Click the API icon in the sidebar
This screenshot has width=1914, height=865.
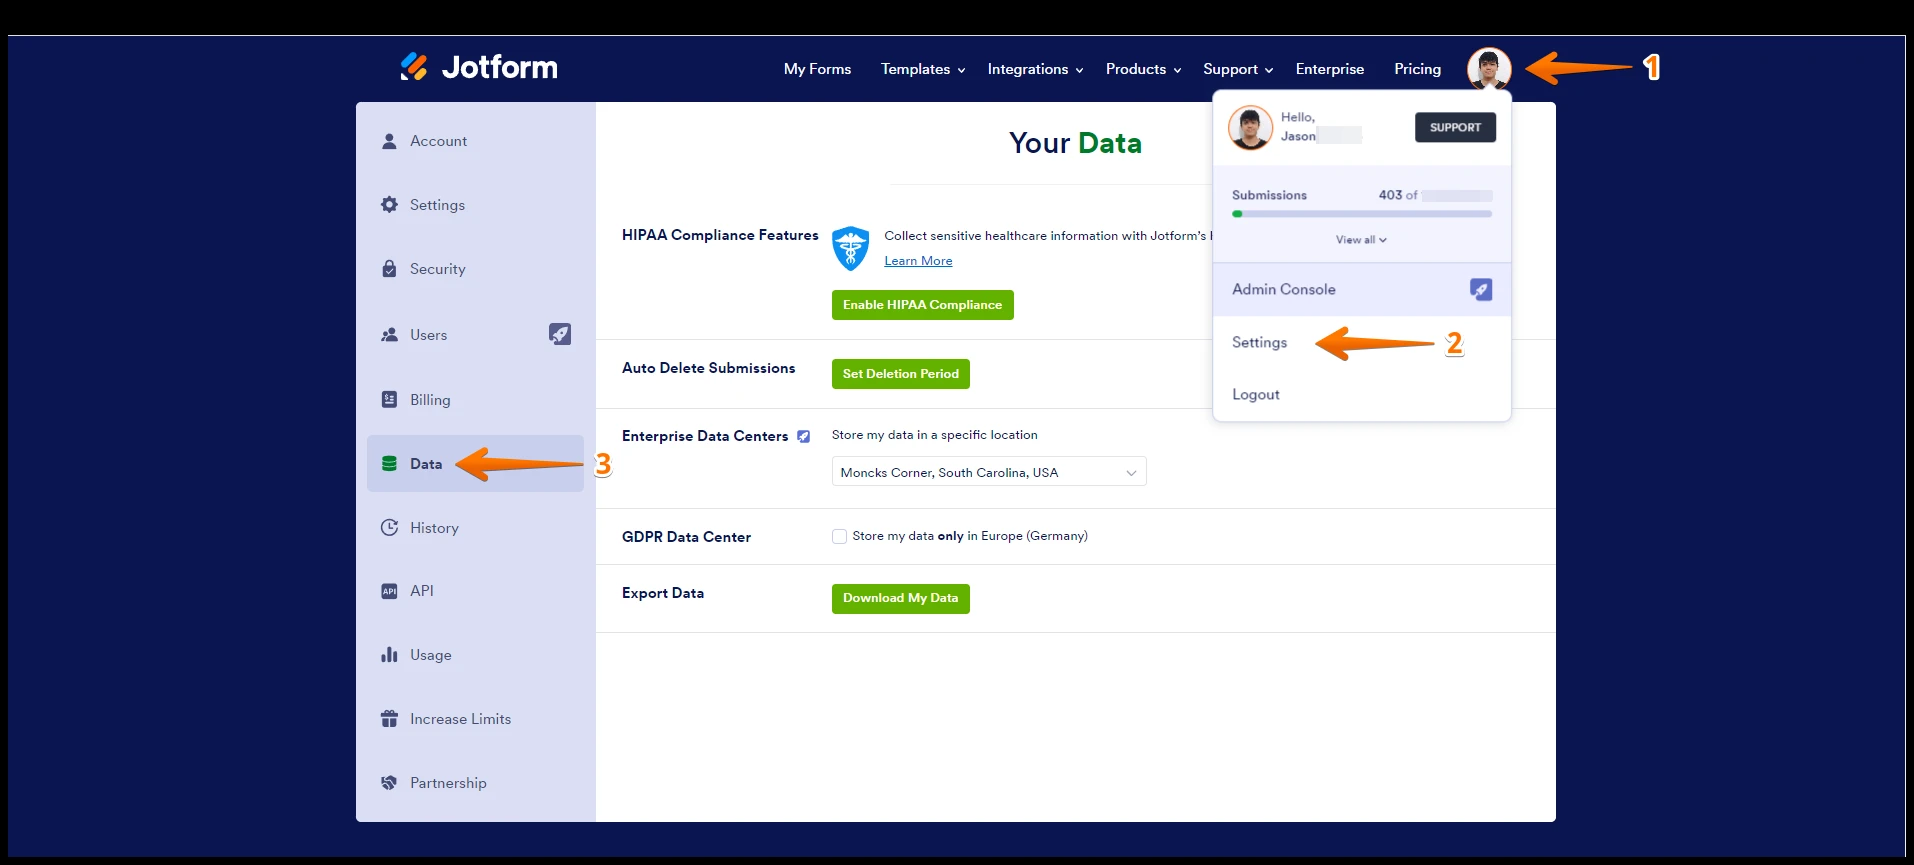(389, 591)
